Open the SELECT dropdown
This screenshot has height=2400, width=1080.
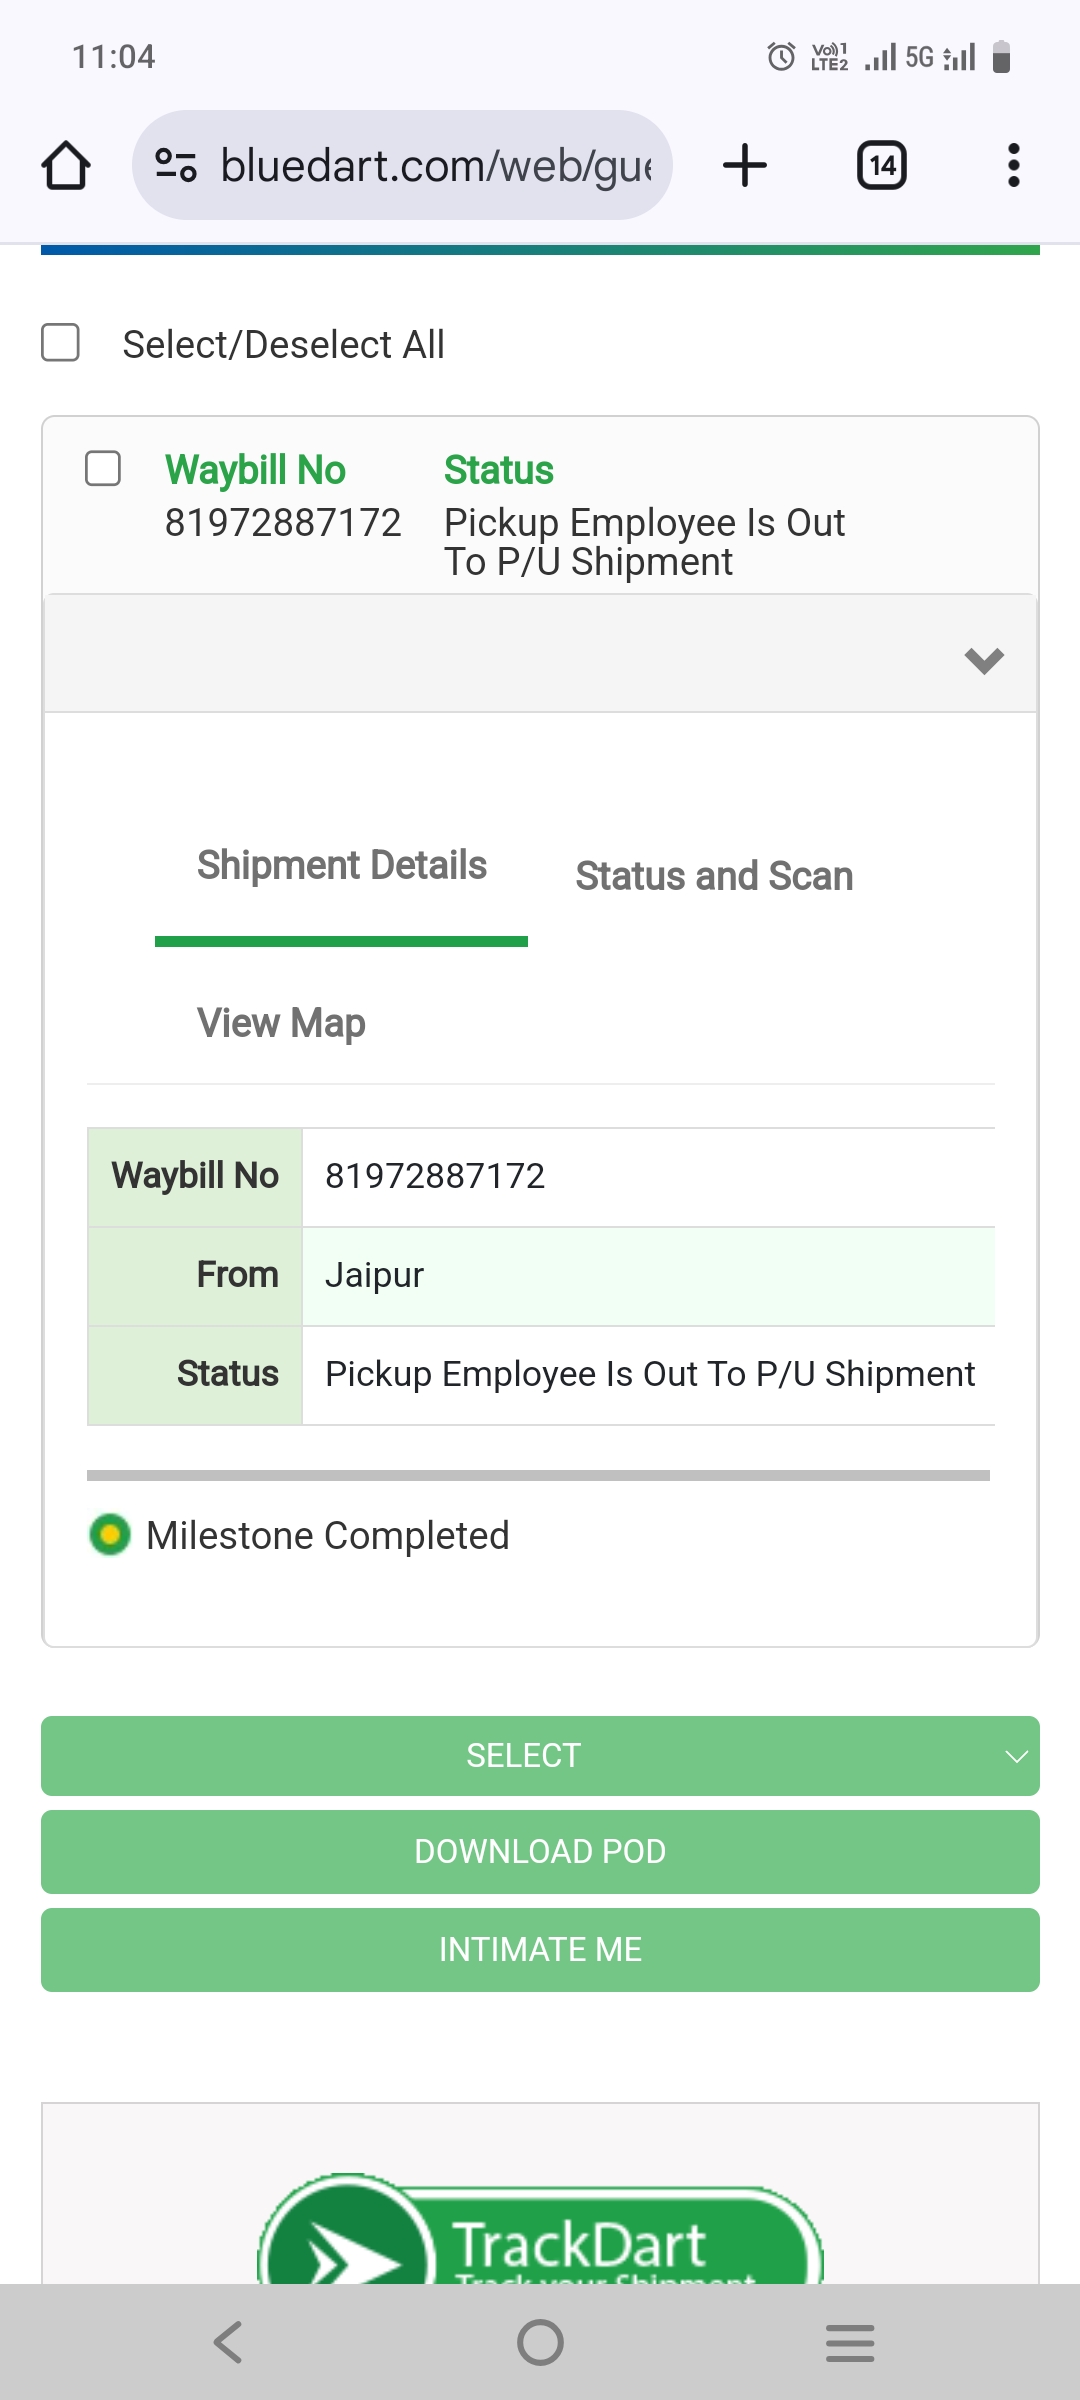[540, 1756]
